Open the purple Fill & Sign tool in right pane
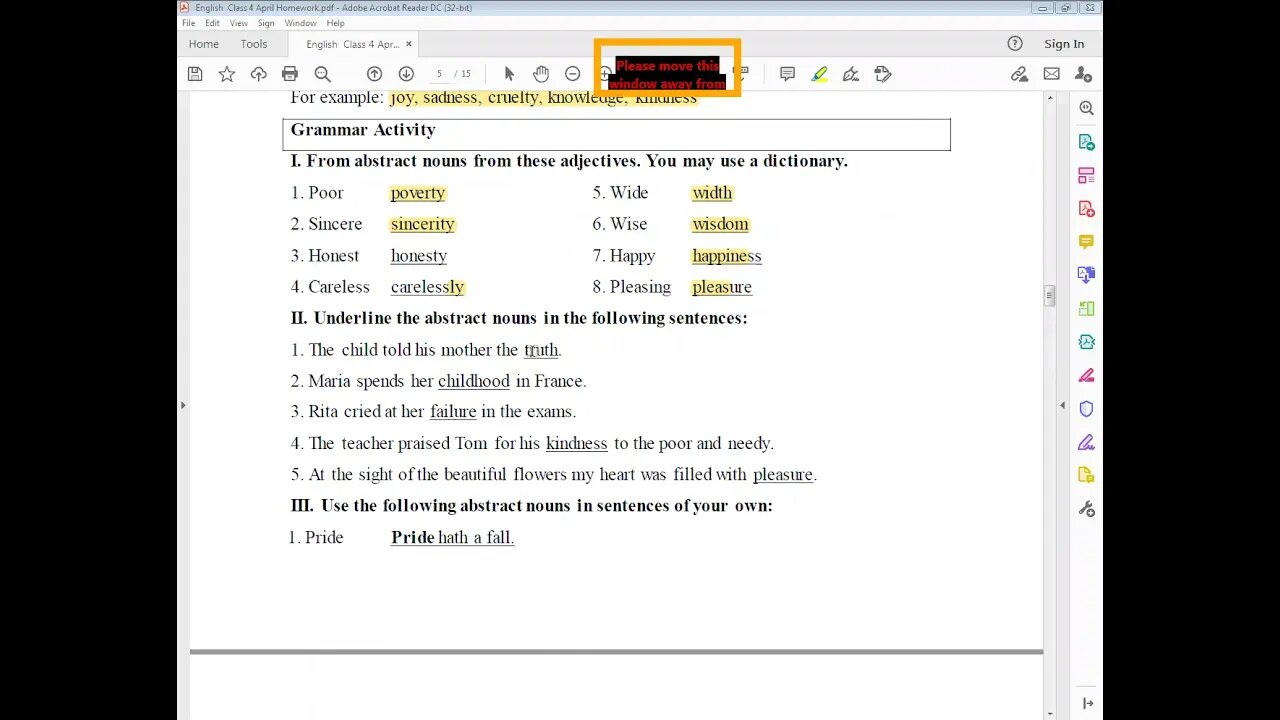 click(1087, 442)
